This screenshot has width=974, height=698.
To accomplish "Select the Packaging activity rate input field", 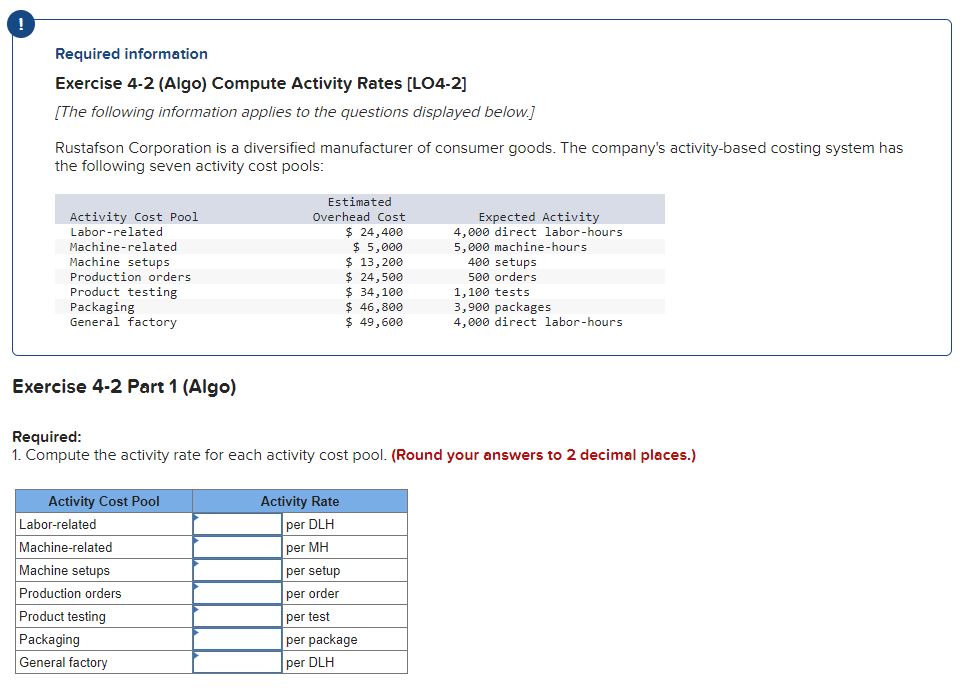I will [237, 639].
